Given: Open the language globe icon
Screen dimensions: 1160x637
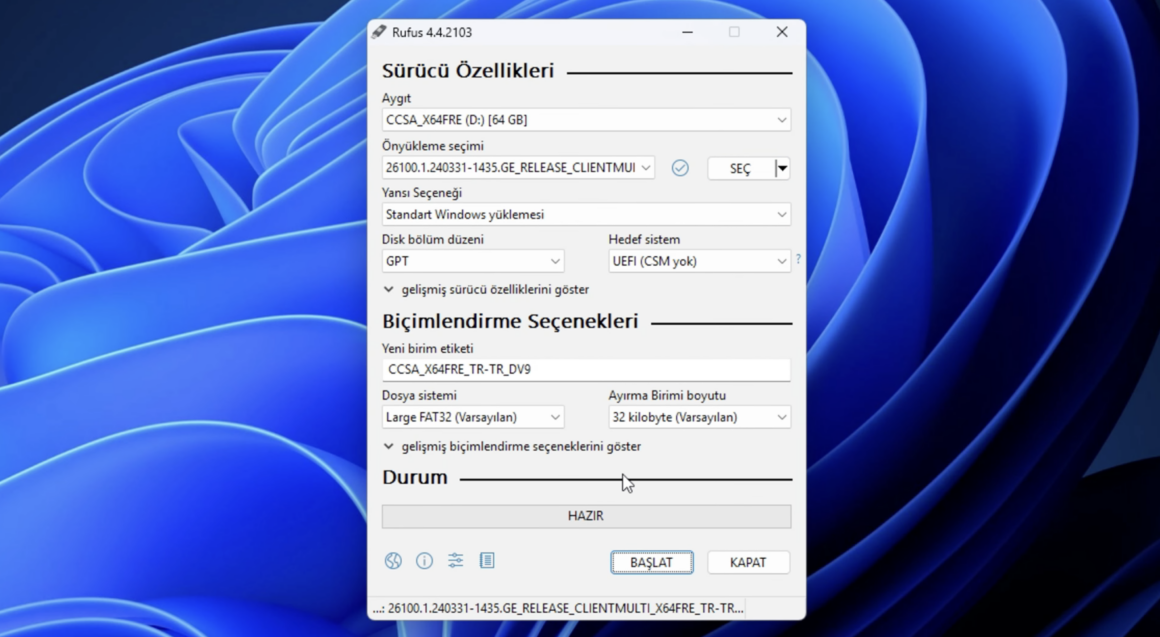Looking at the screenshot, I should point(393,561).
